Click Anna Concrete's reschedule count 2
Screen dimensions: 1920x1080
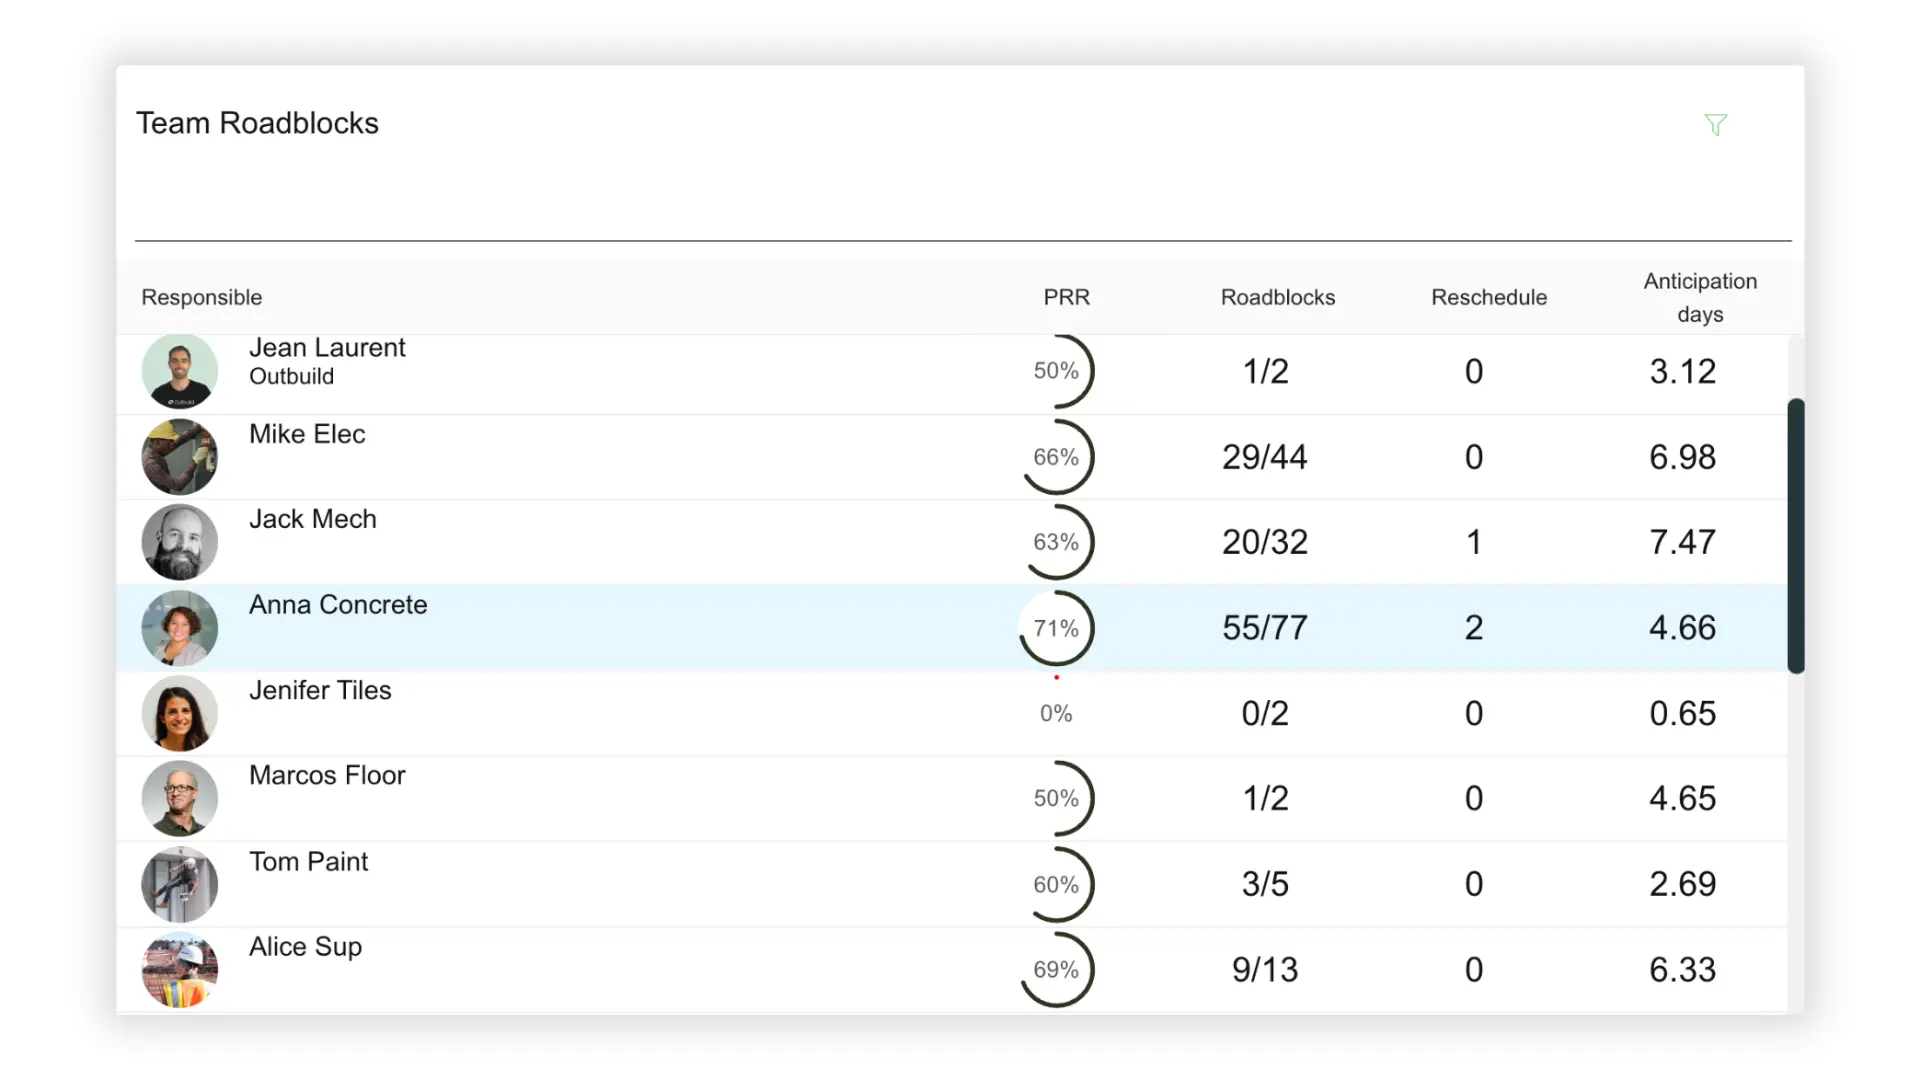click(1474, 628)
